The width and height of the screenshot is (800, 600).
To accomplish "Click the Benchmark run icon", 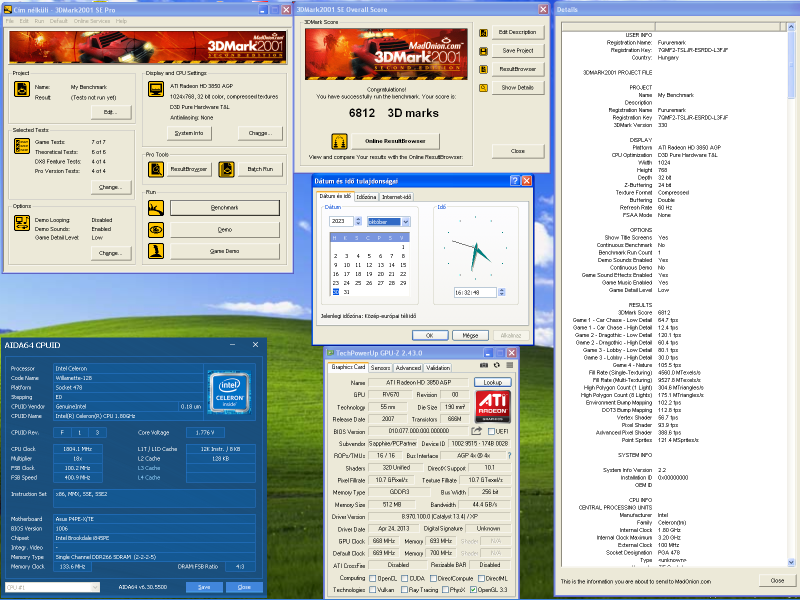I will click(x=156, y=208).
